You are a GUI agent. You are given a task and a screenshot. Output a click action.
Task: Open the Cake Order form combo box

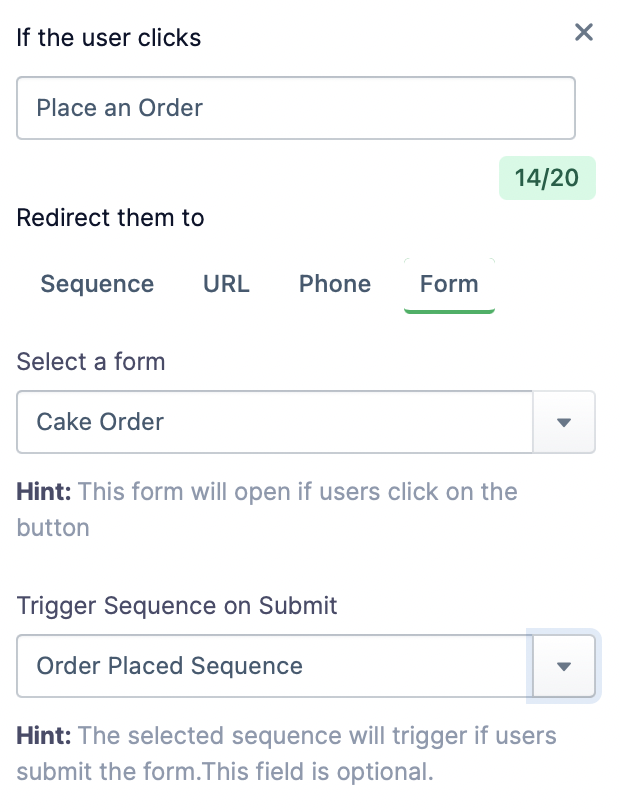point(275,422)
